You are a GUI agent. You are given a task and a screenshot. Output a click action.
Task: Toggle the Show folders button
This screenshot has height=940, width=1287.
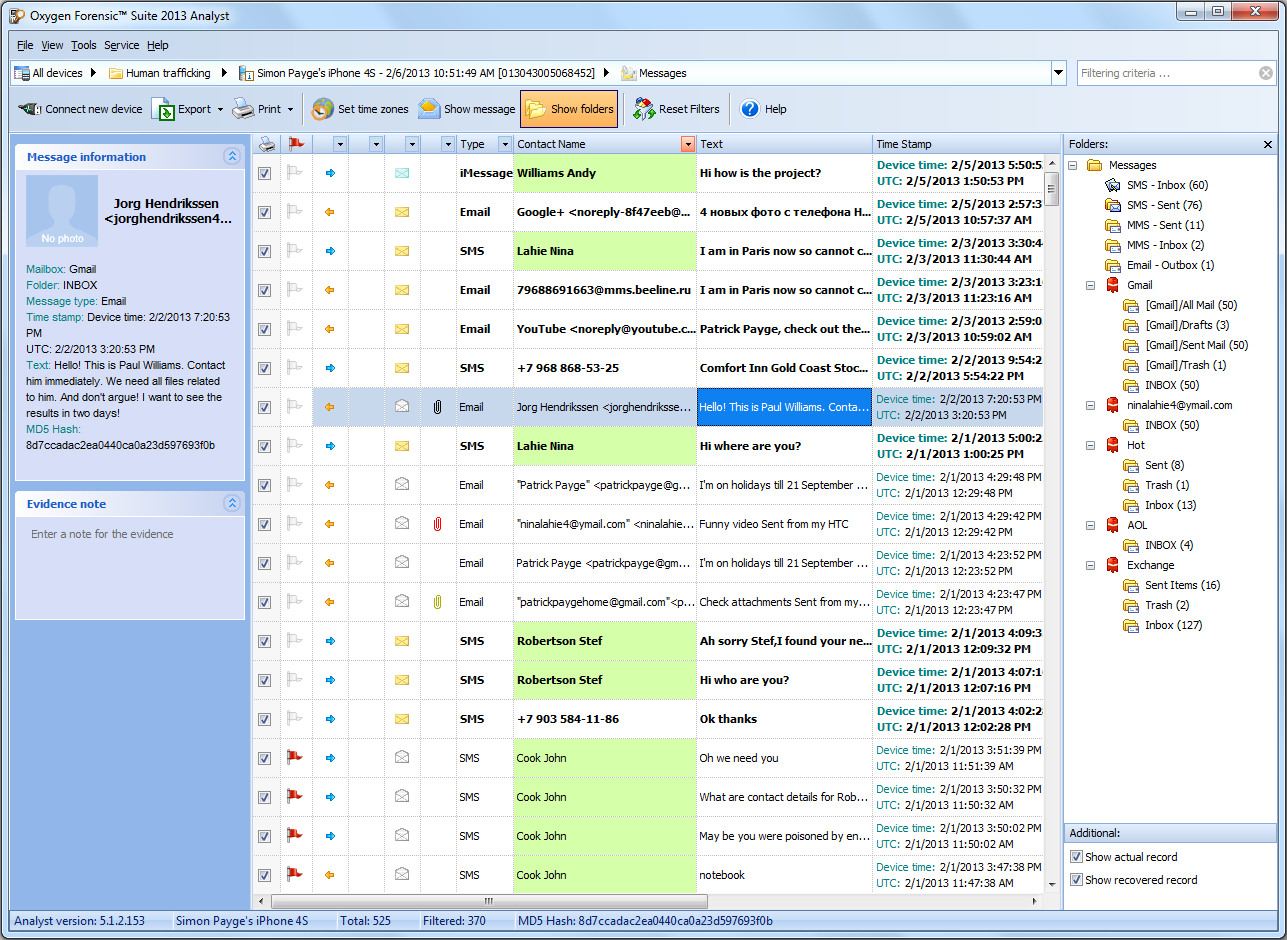pos(569,109)
